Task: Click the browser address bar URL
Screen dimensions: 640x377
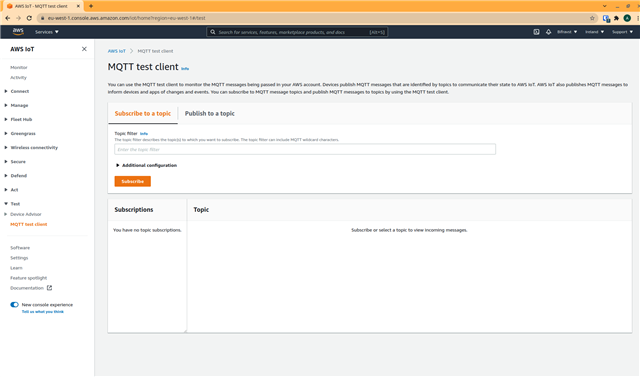Action: 127,18
